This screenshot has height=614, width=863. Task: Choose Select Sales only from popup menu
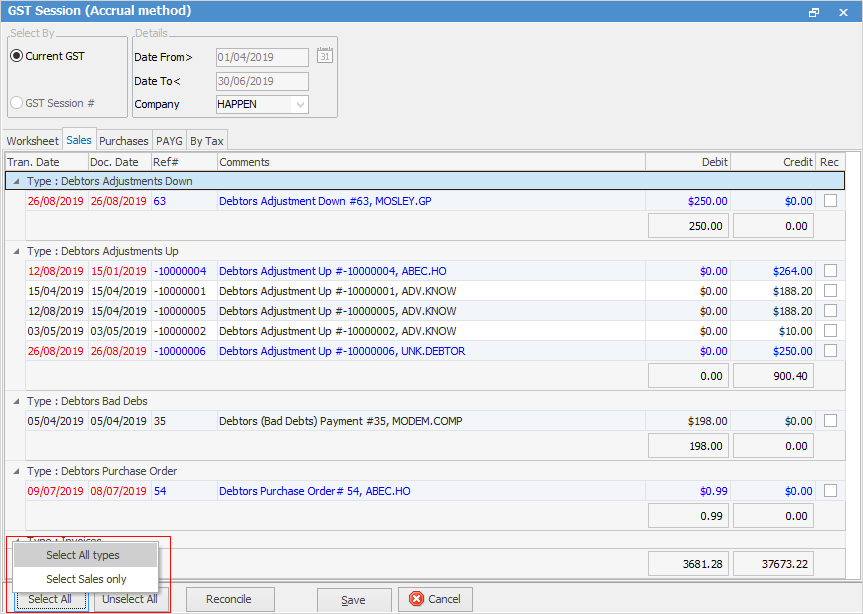point(86,579)
